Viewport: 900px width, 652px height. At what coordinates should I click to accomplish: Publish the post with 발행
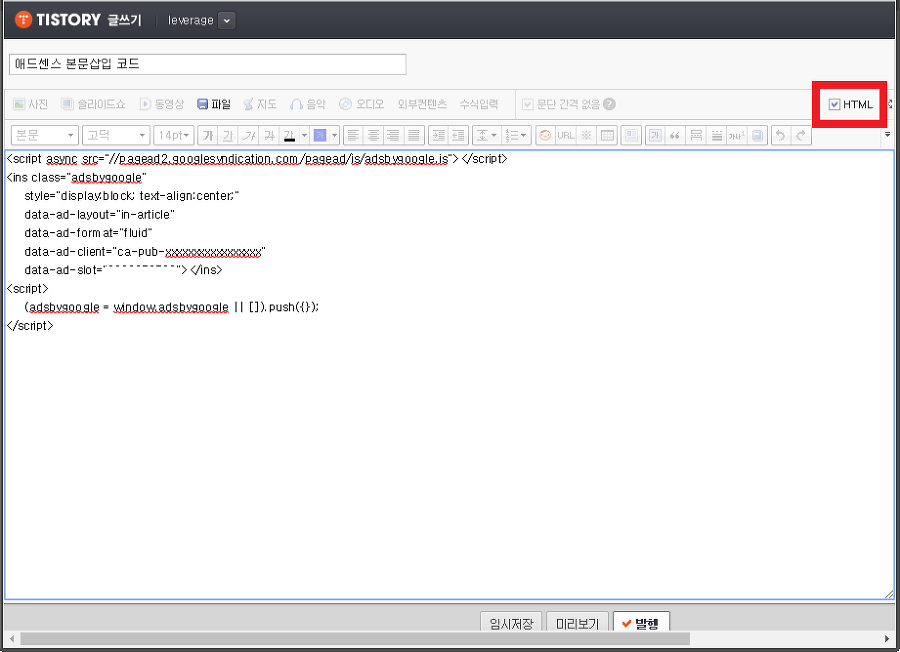(x=641, y=623)
